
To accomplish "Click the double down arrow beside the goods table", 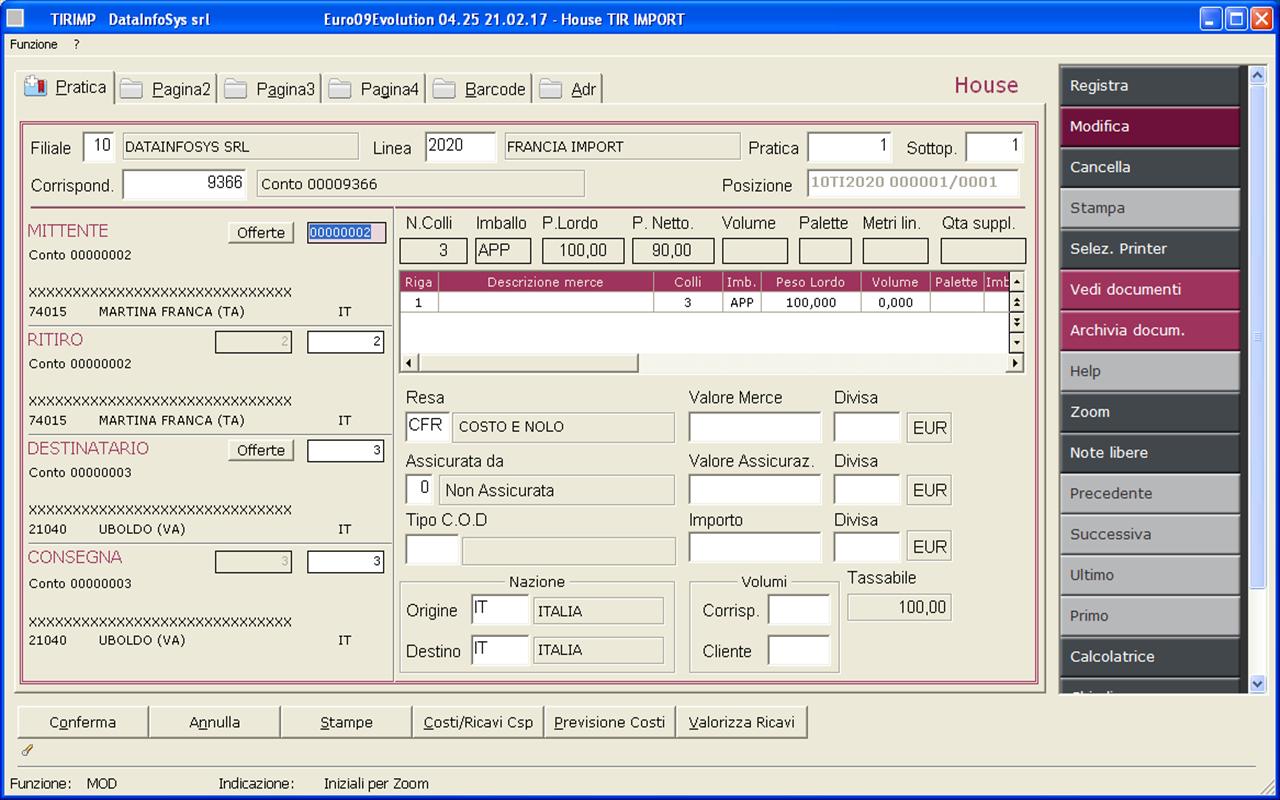I will [x=1017, y=322].
